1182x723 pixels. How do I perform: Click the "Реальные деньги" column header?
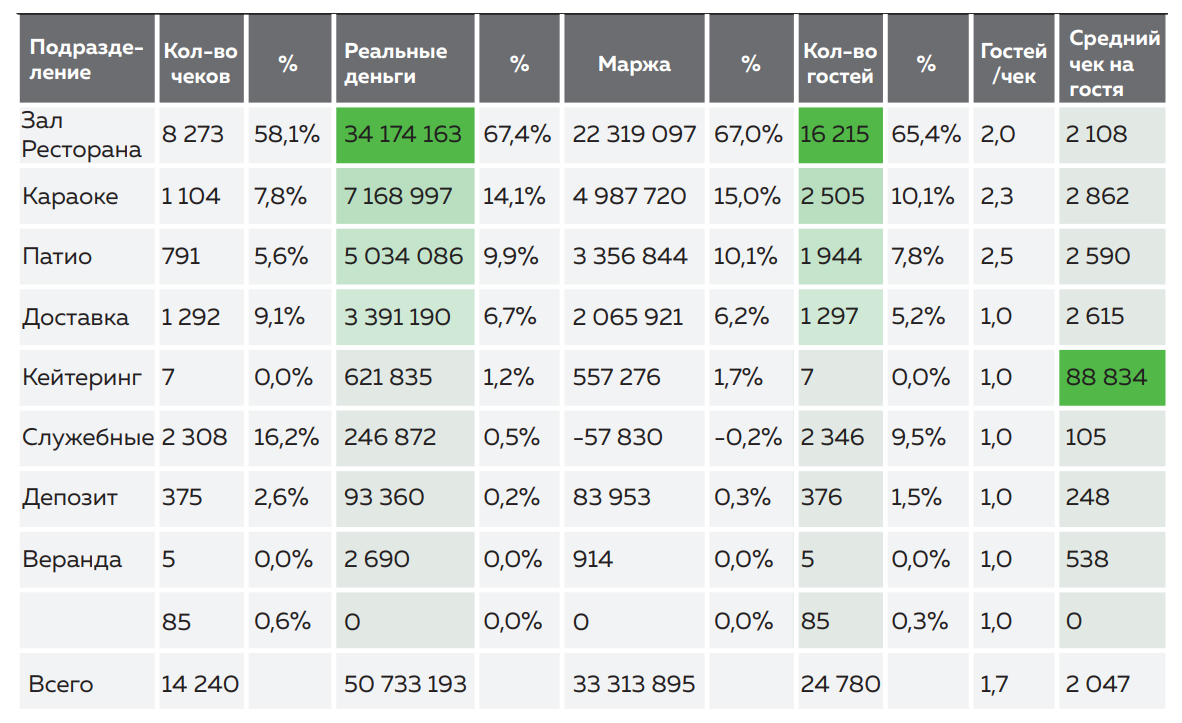click(395, 63)
